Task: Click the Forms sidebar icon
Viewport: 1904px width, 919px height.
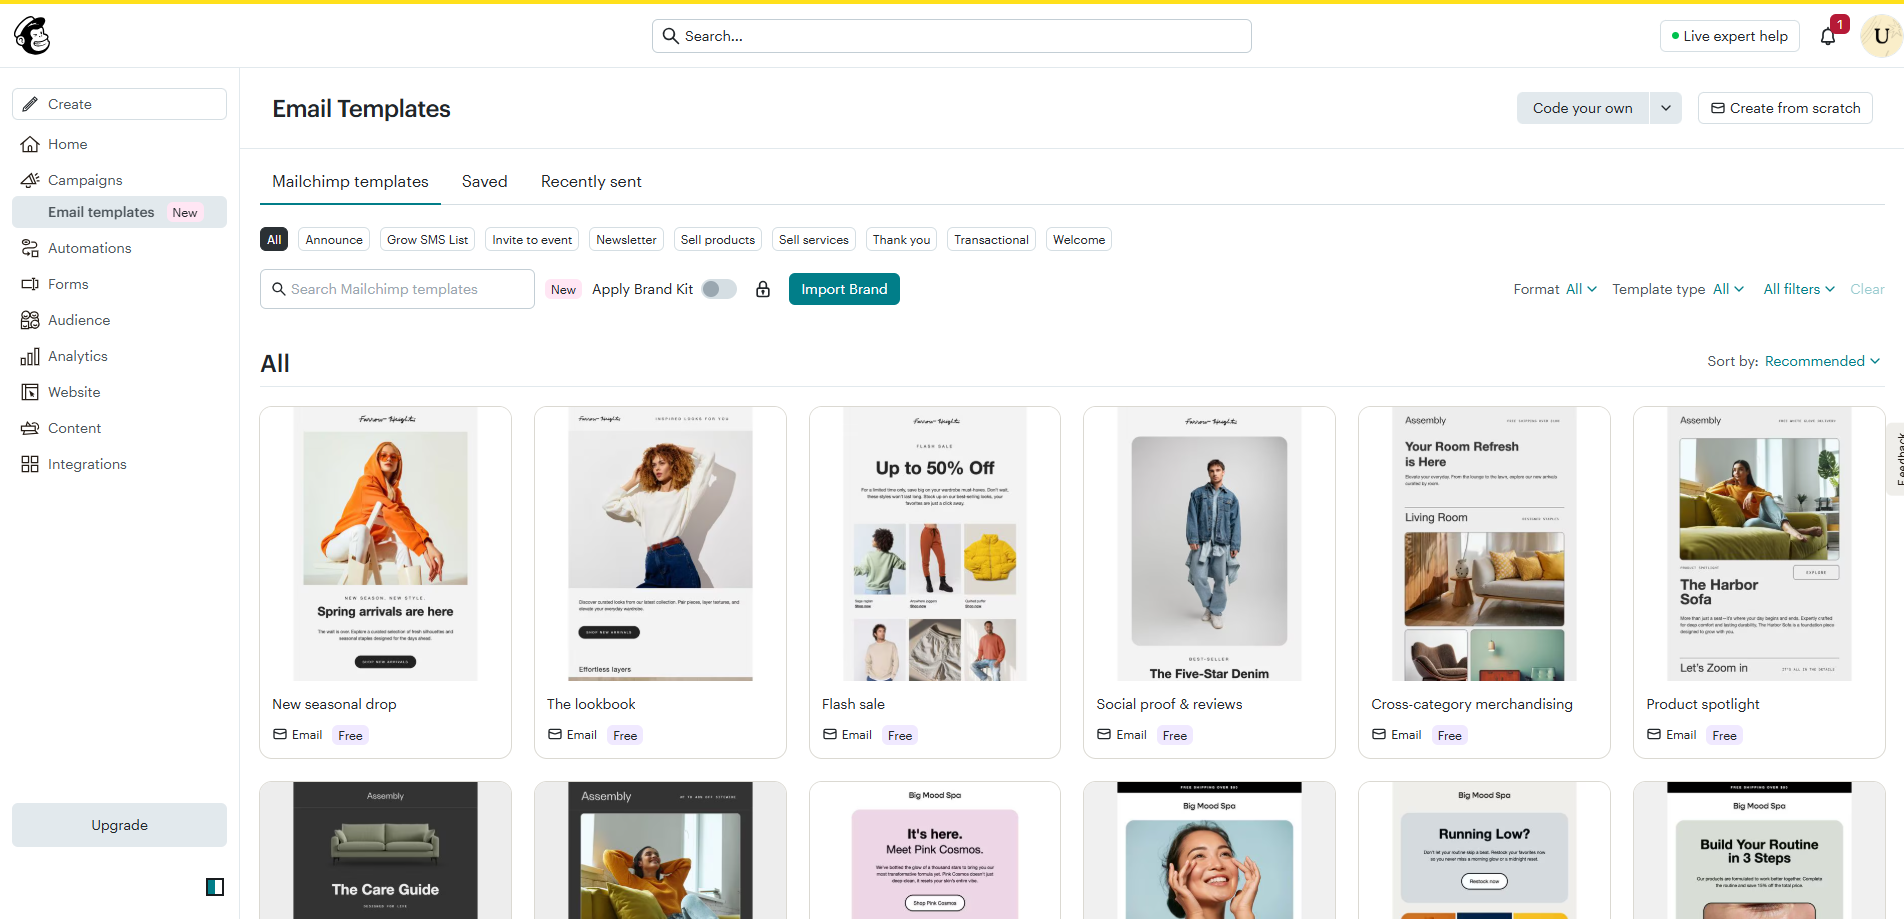Action: point(30,284)
